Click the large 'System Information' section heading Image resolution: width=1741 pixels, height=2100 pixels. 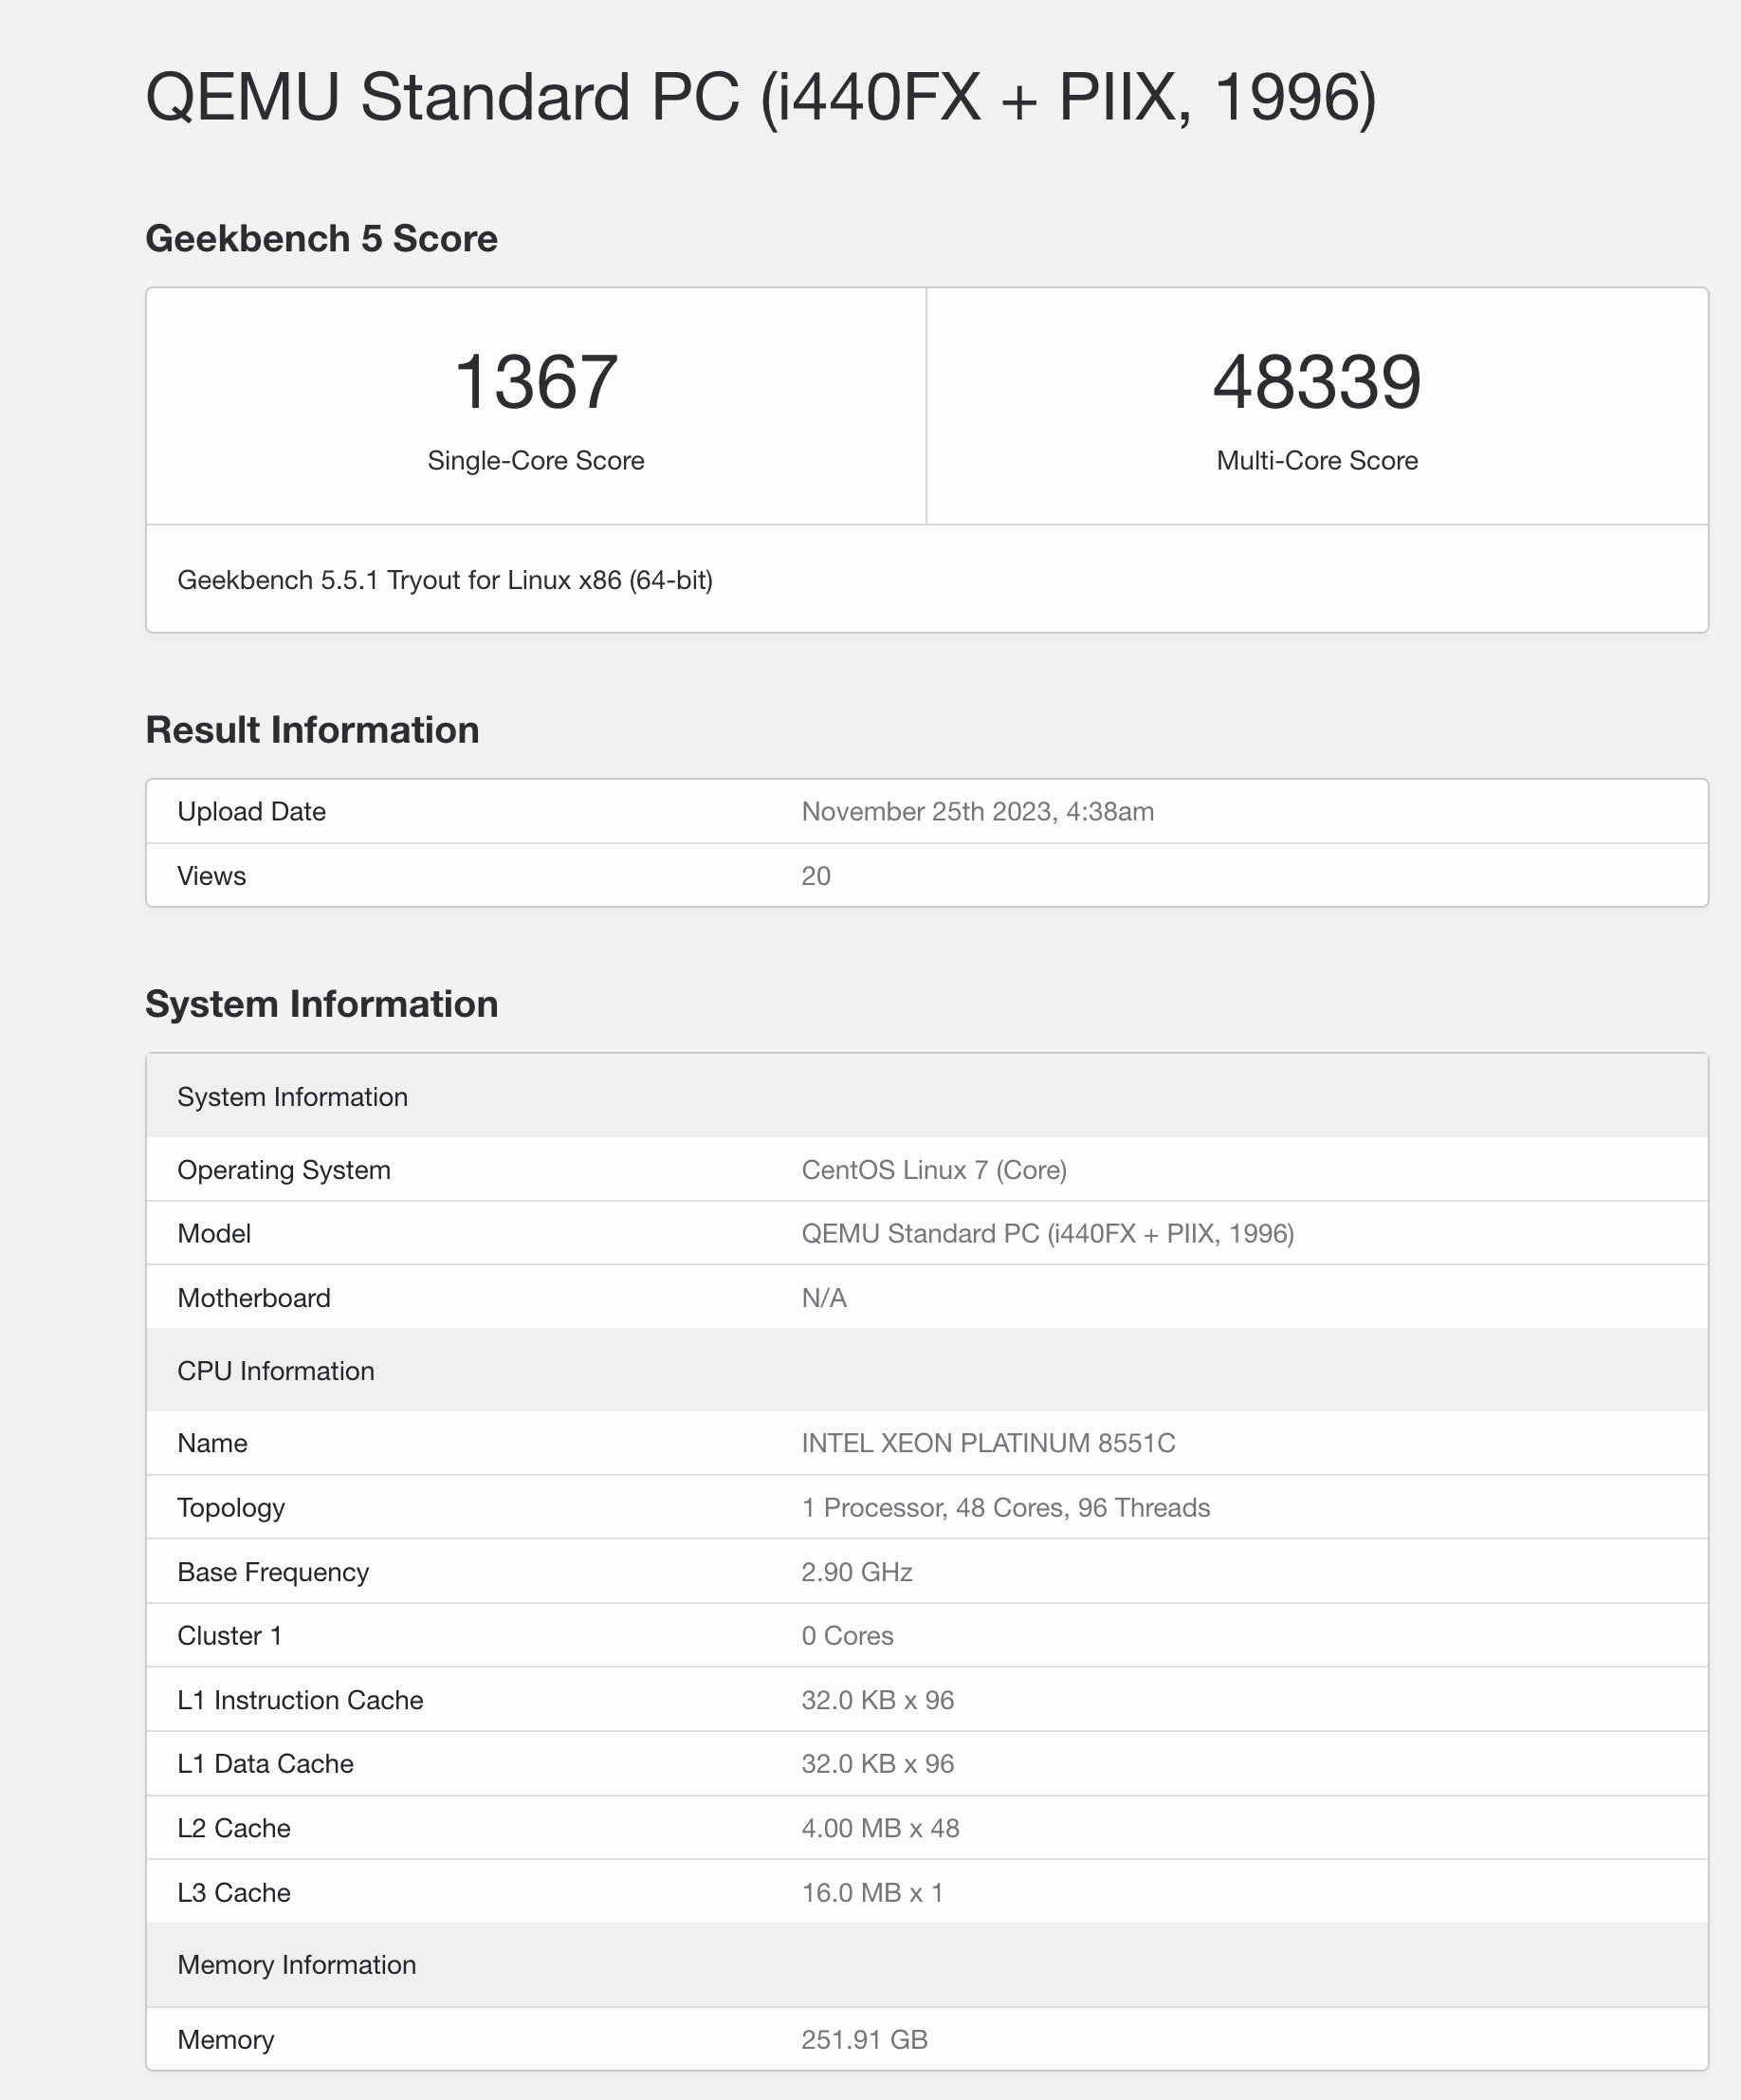click(x=322, y=1004)
